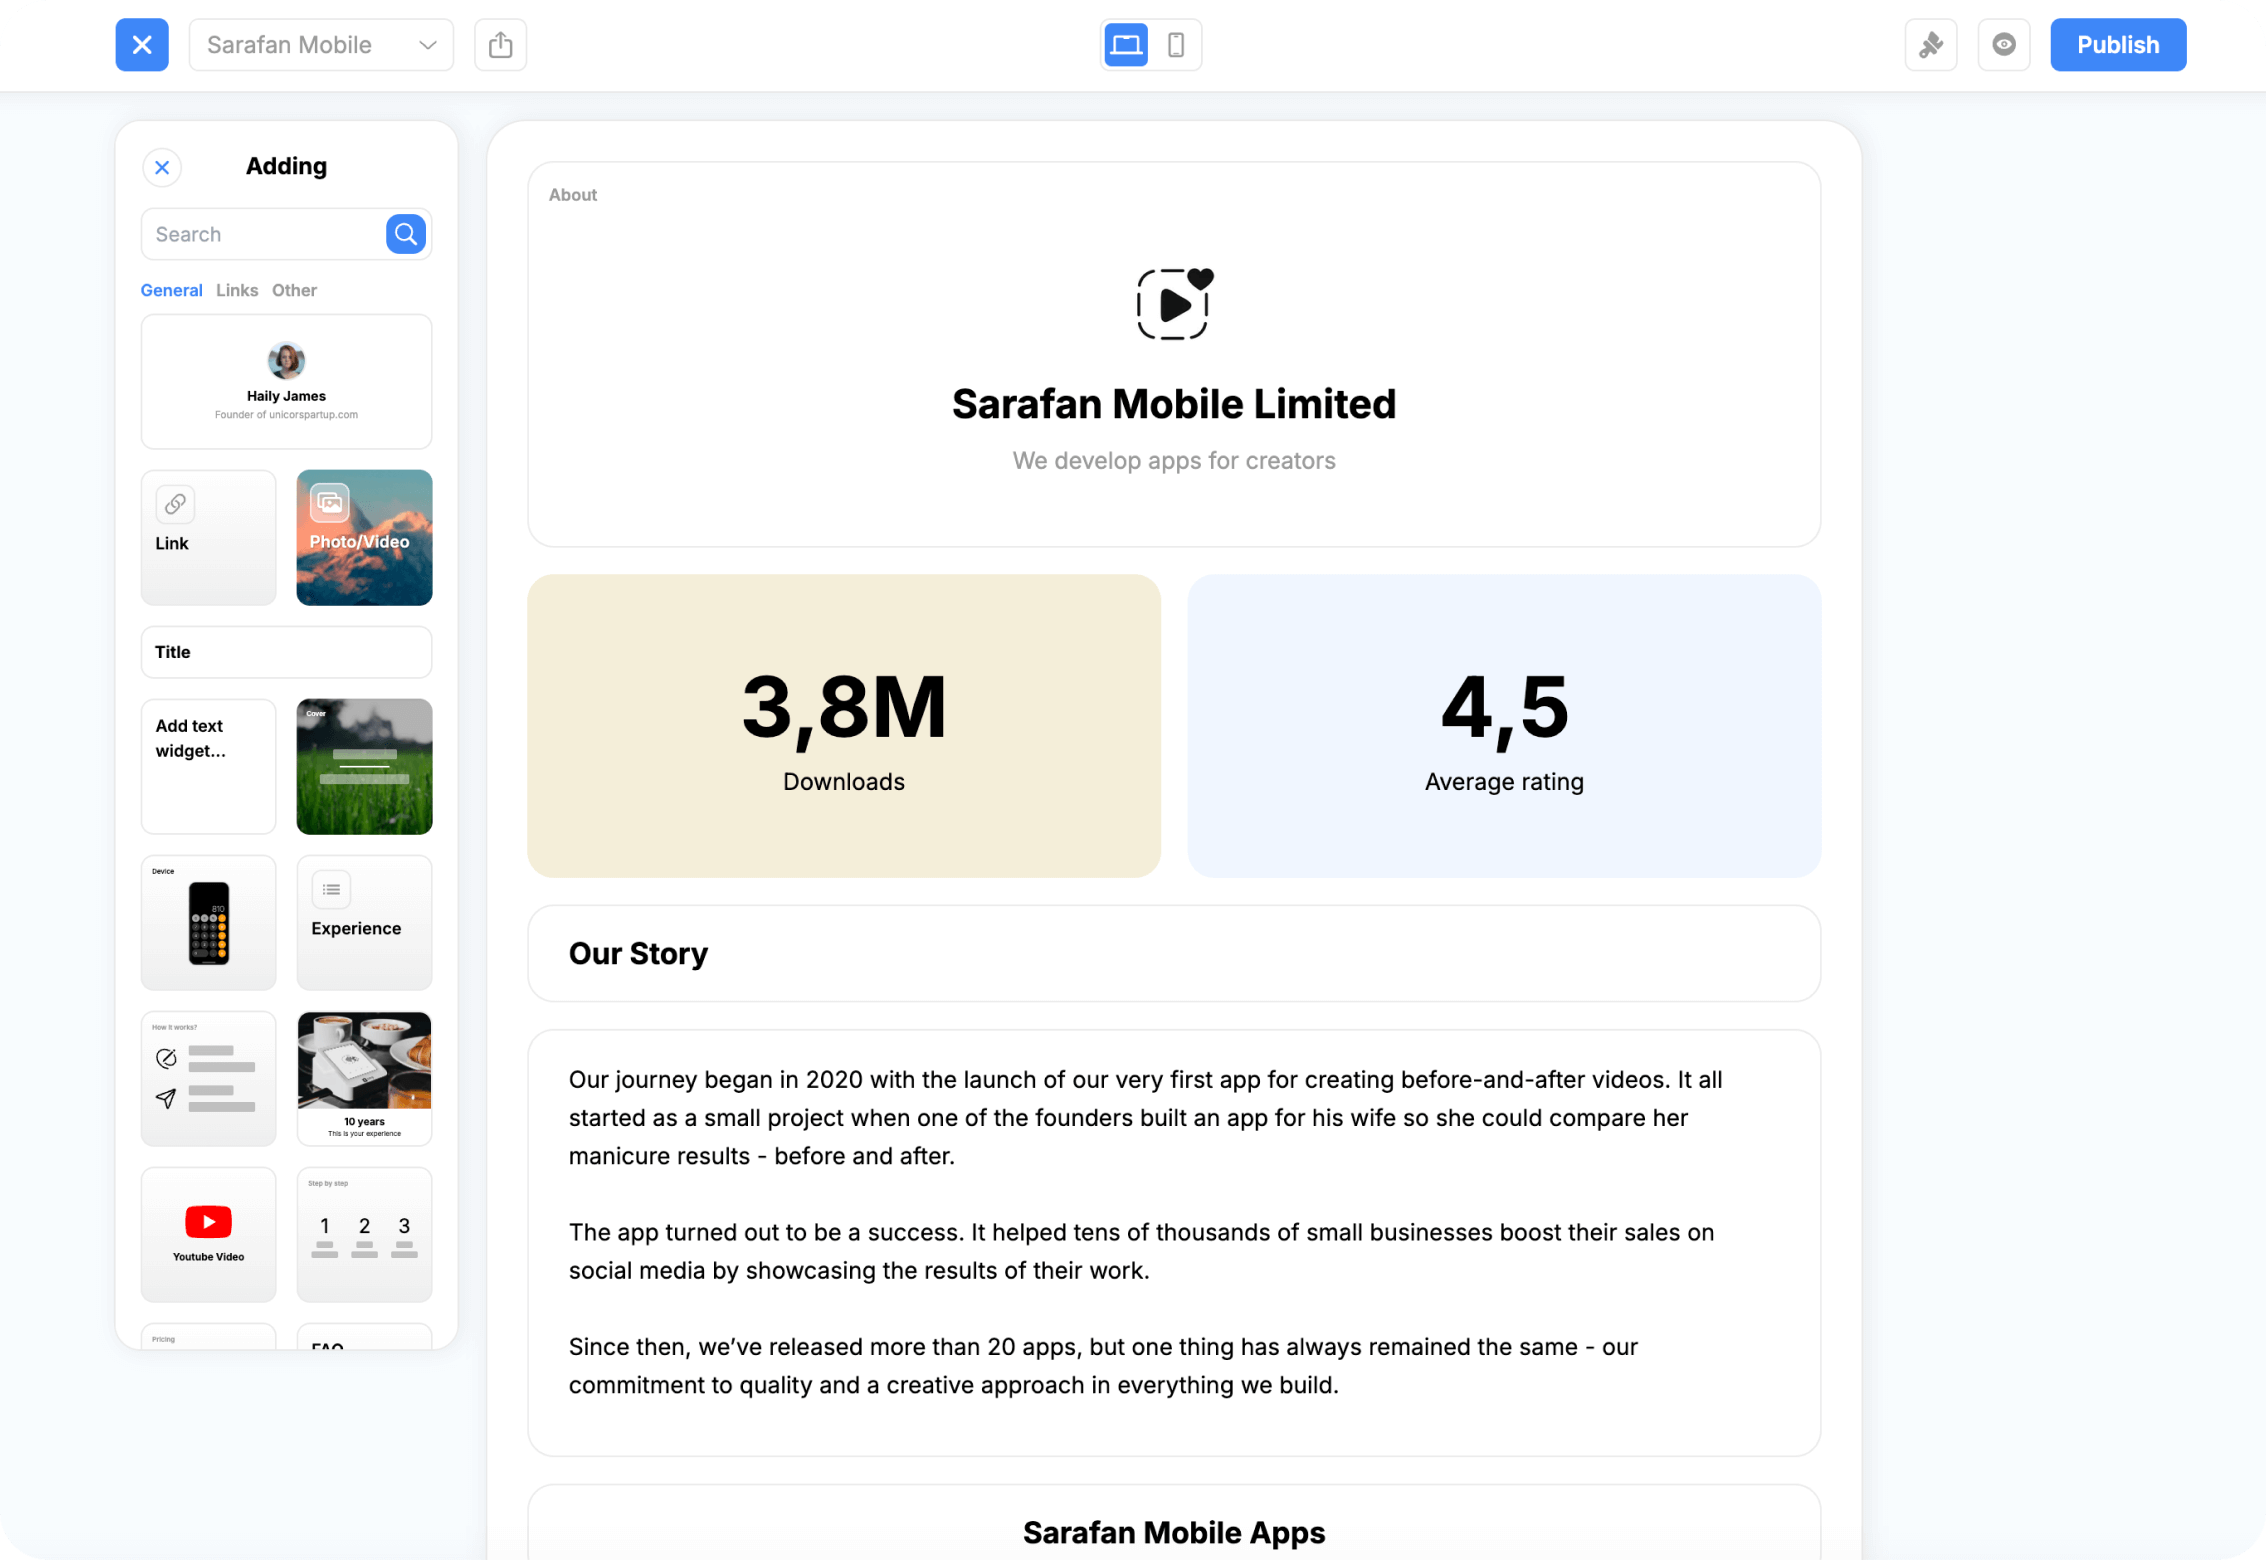This screenshot has height=1560, width=2266.
Task: Dismiss the Adding panel with its X
Action: tap(162, 167)
